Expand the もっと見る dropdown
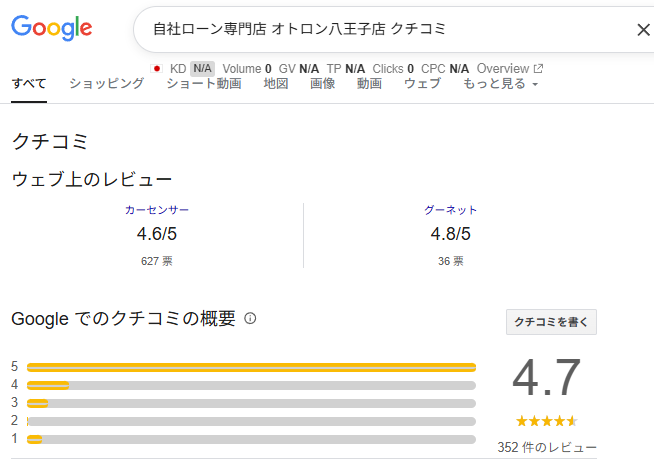 point(501,84)
